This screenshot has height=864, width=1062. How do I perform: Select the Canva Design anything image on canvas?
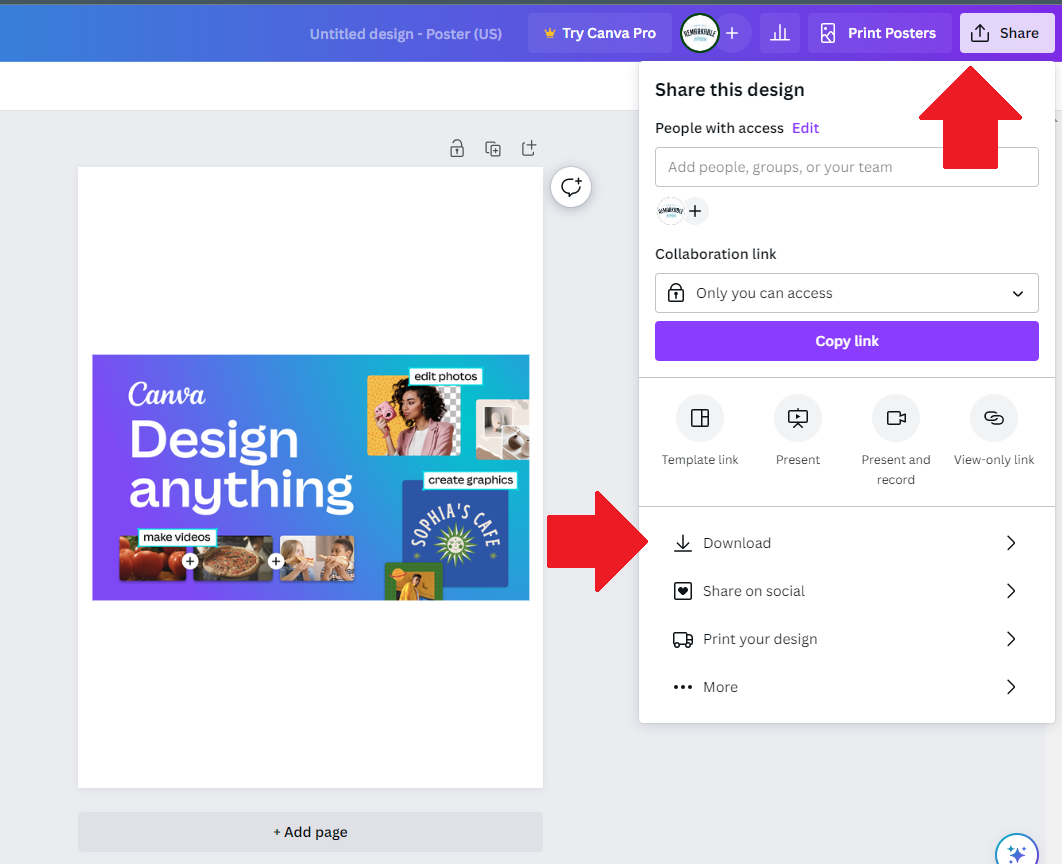pyautogui.click(x=311, y=477)
